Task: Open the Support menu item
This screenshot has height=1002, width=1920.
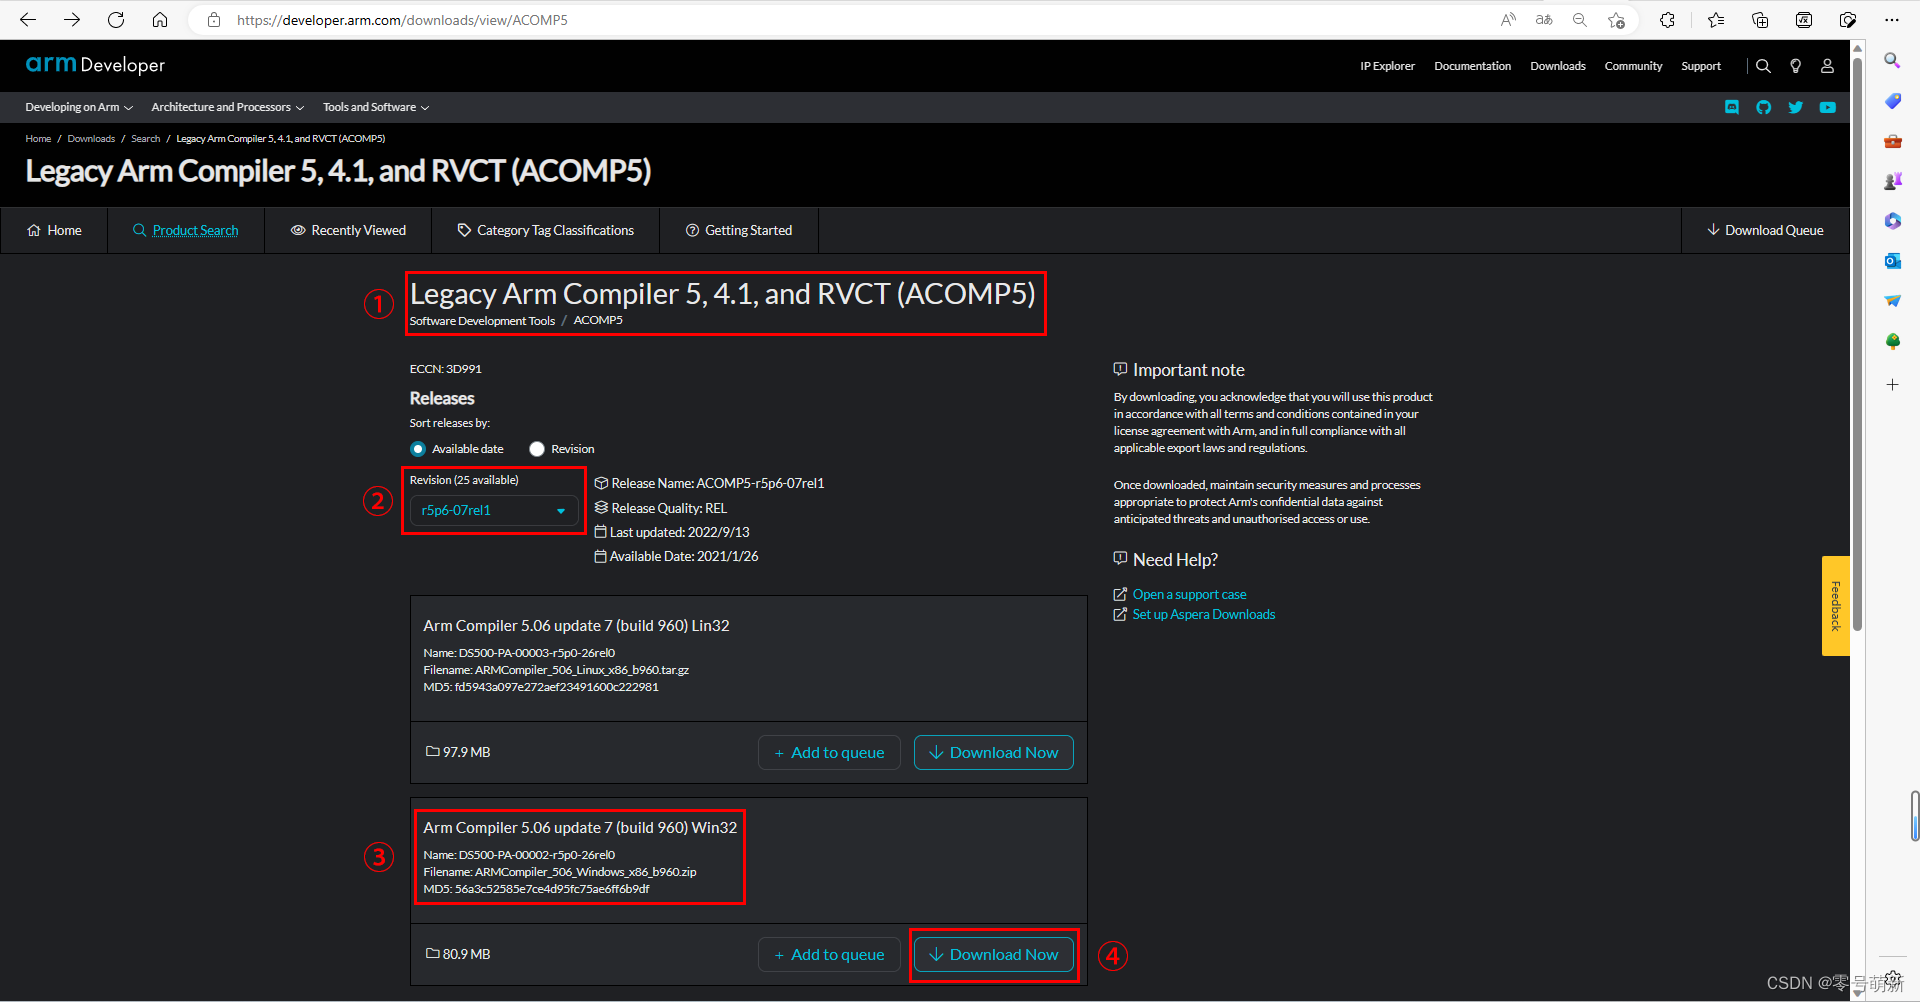Action: click(1701, 66)
